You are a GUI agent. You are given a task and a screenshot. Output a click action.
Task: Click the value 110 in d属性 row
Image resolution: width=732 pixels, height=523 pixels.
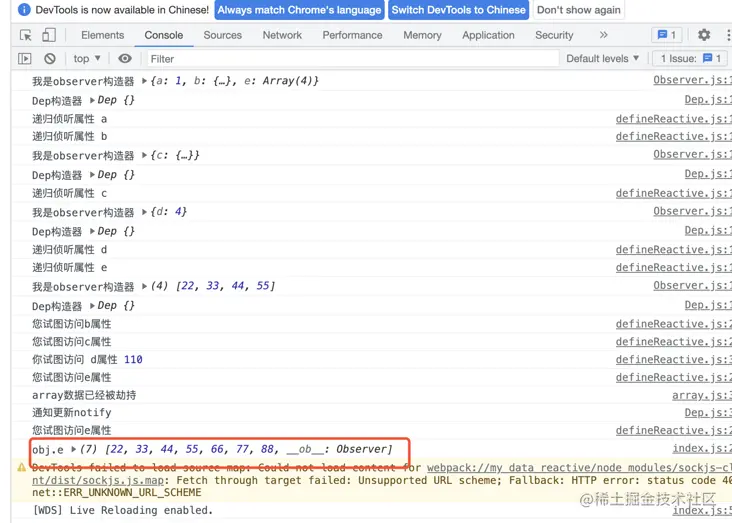(133, 360)
